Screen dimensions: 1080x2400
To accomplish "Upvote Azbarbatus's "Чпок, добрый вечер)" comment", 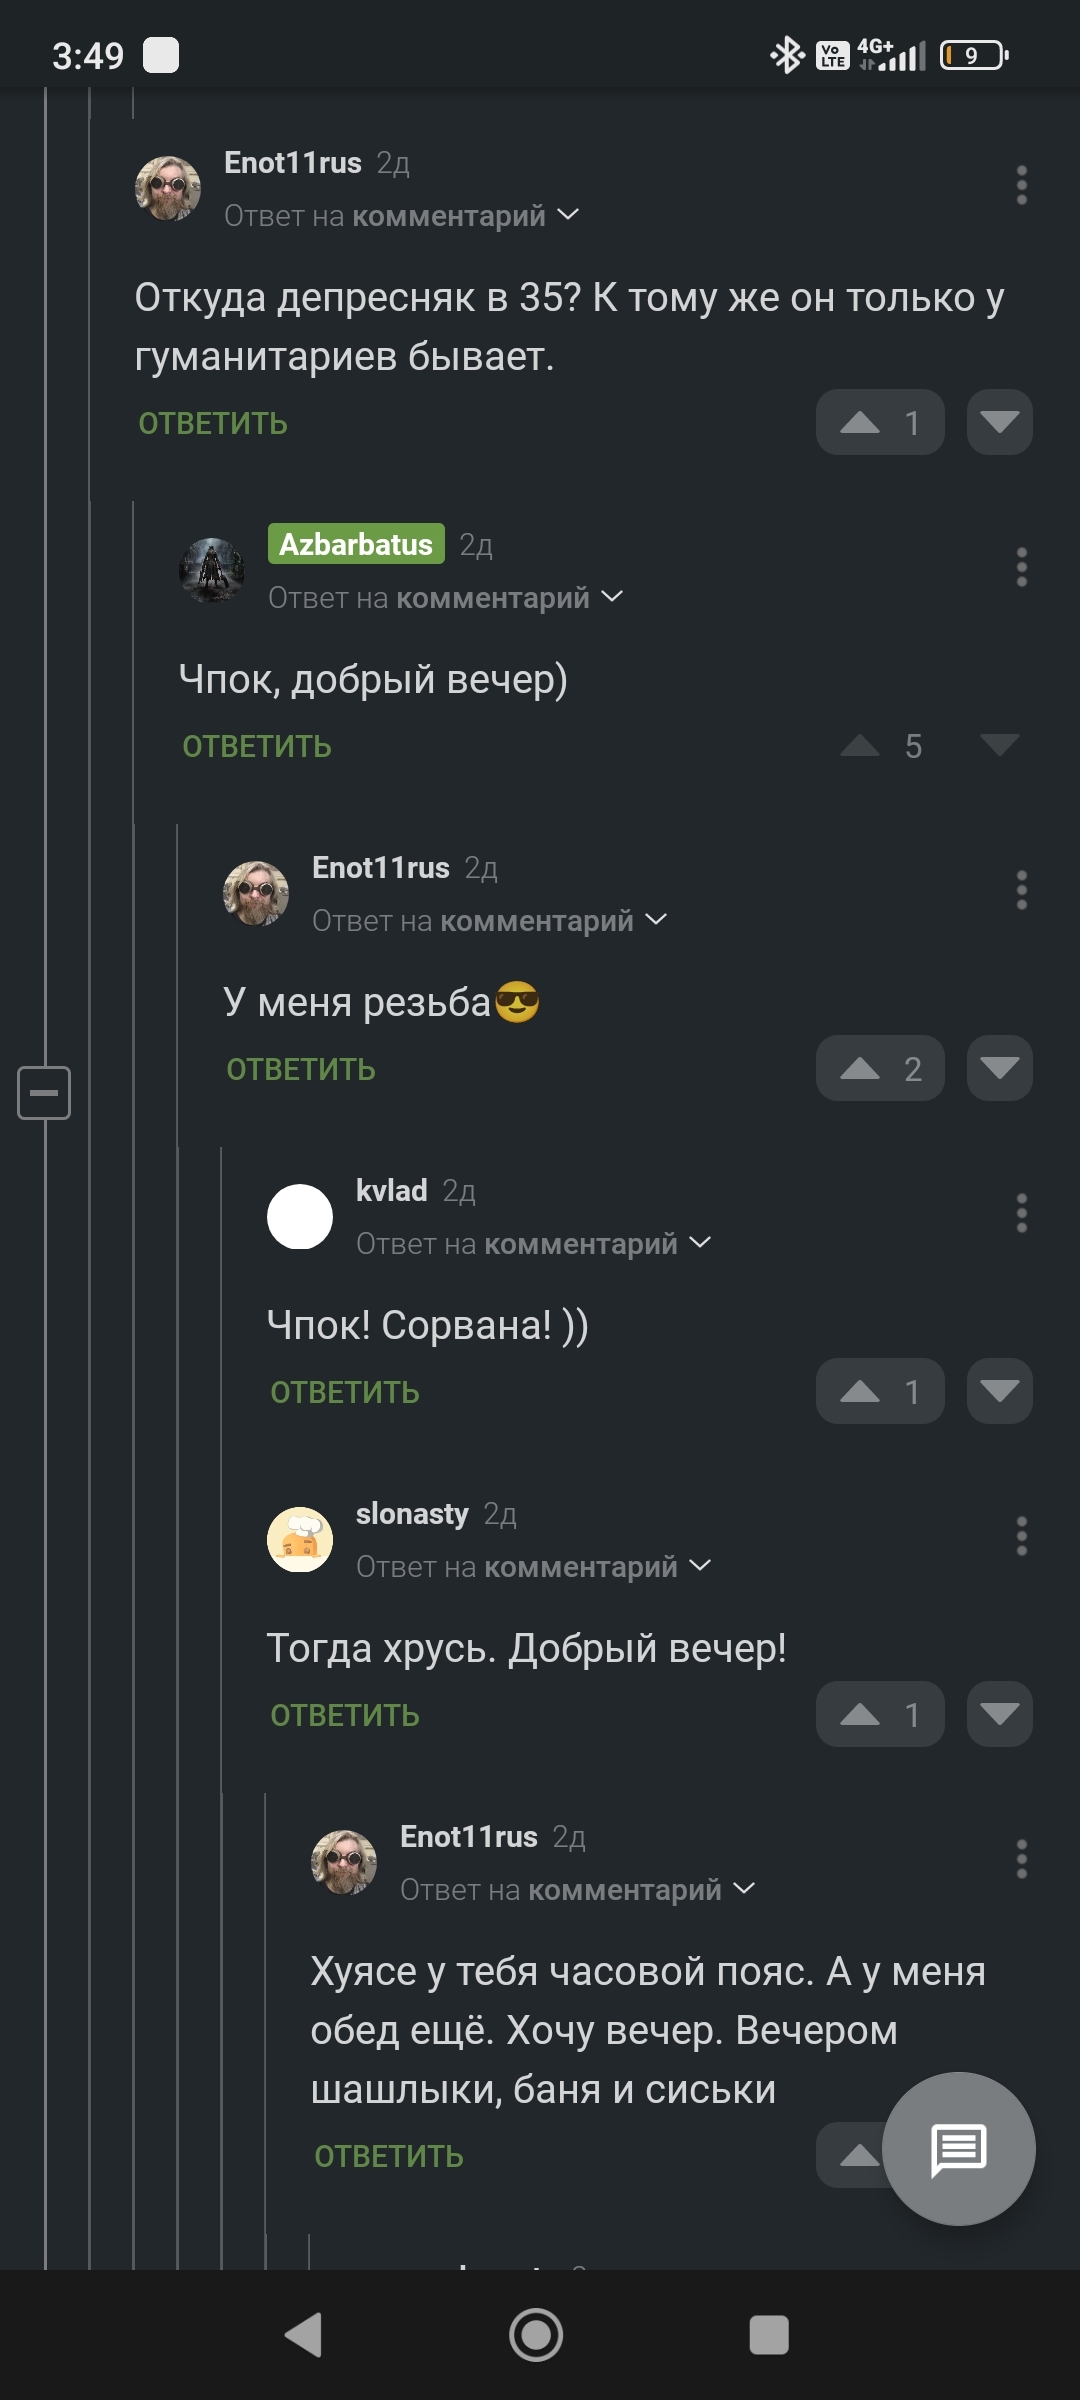I will (860, 746).
